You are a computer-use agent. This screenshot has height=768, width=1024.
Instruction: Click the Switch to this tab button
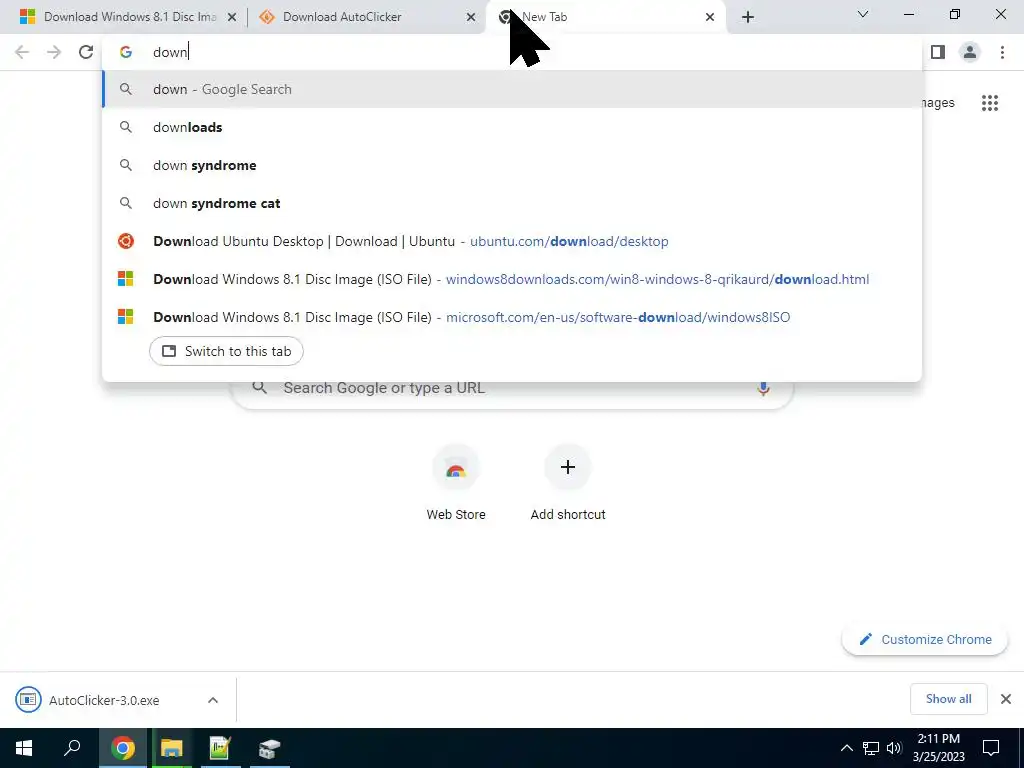click(226, 351)
